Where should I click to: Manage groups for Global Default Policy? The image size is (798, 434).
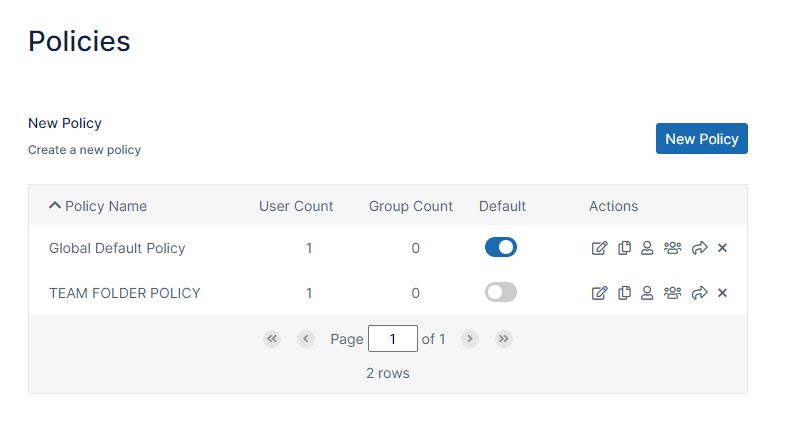click(x=673, y=248)
